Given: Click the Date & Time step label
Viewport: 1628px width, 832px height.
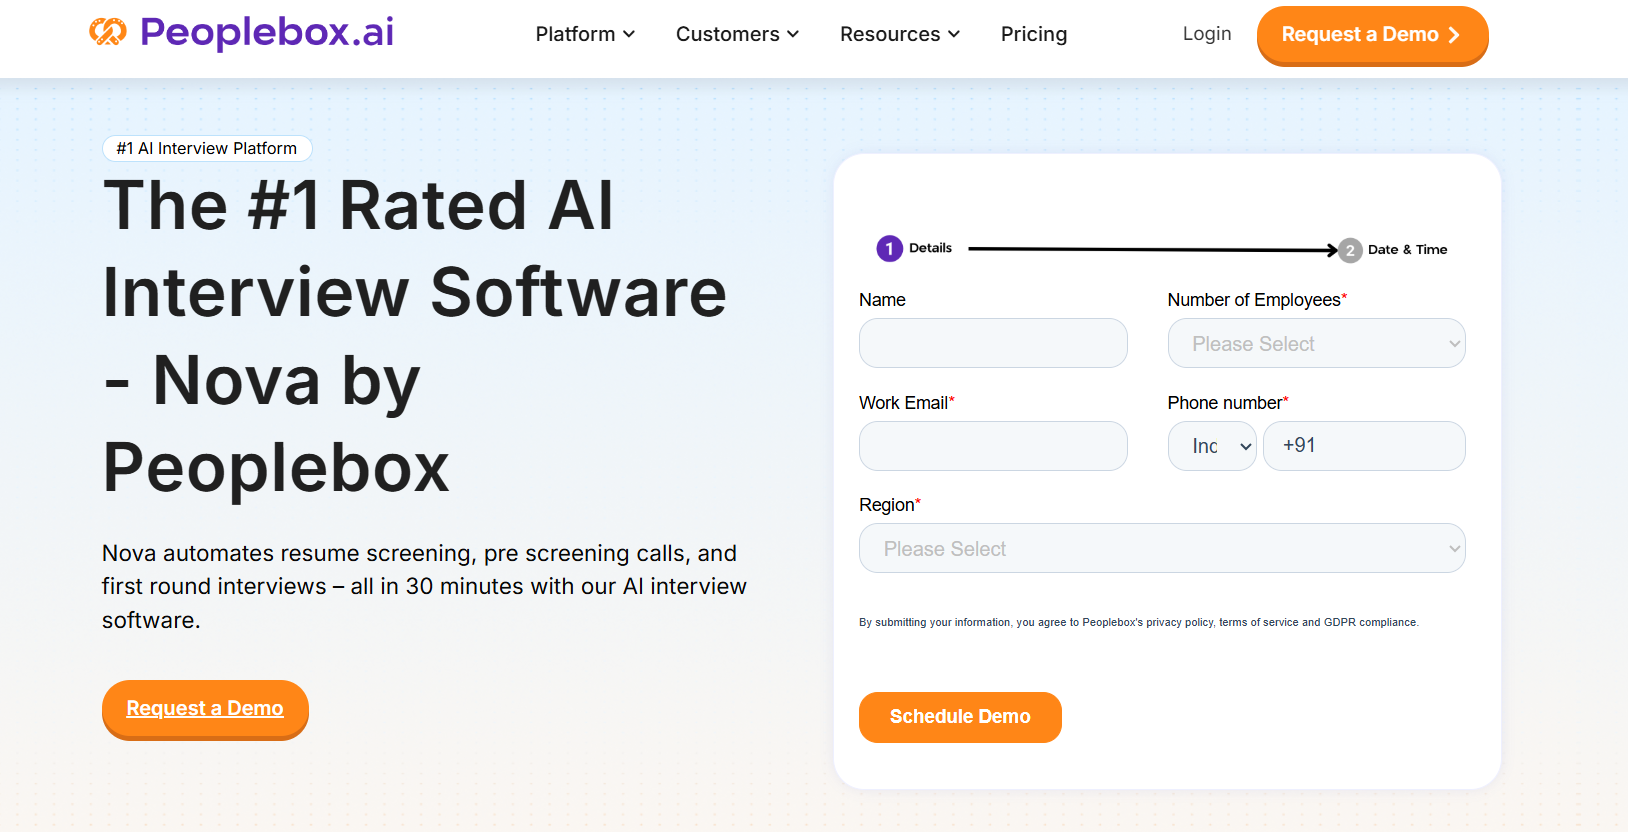Looking at the screenshot, I should (1407, 250).
